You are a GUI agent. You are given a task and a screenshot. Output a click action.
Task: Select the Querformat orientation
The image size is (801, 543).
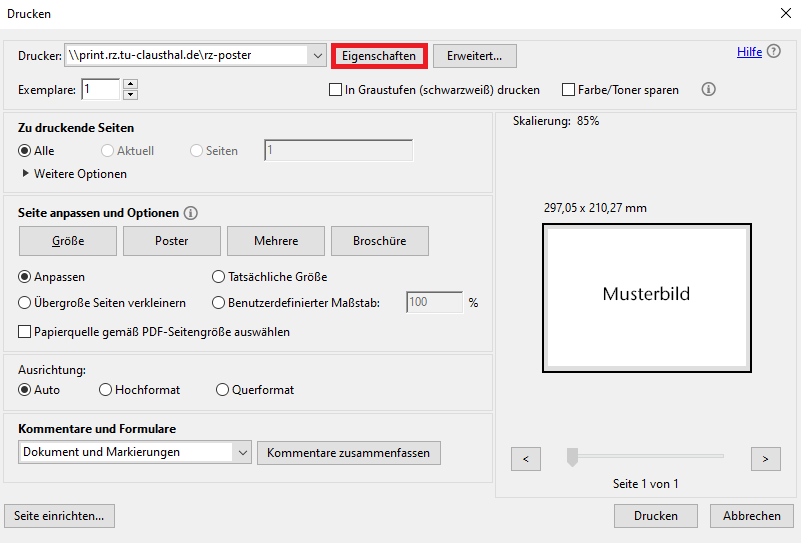[222, 390]
